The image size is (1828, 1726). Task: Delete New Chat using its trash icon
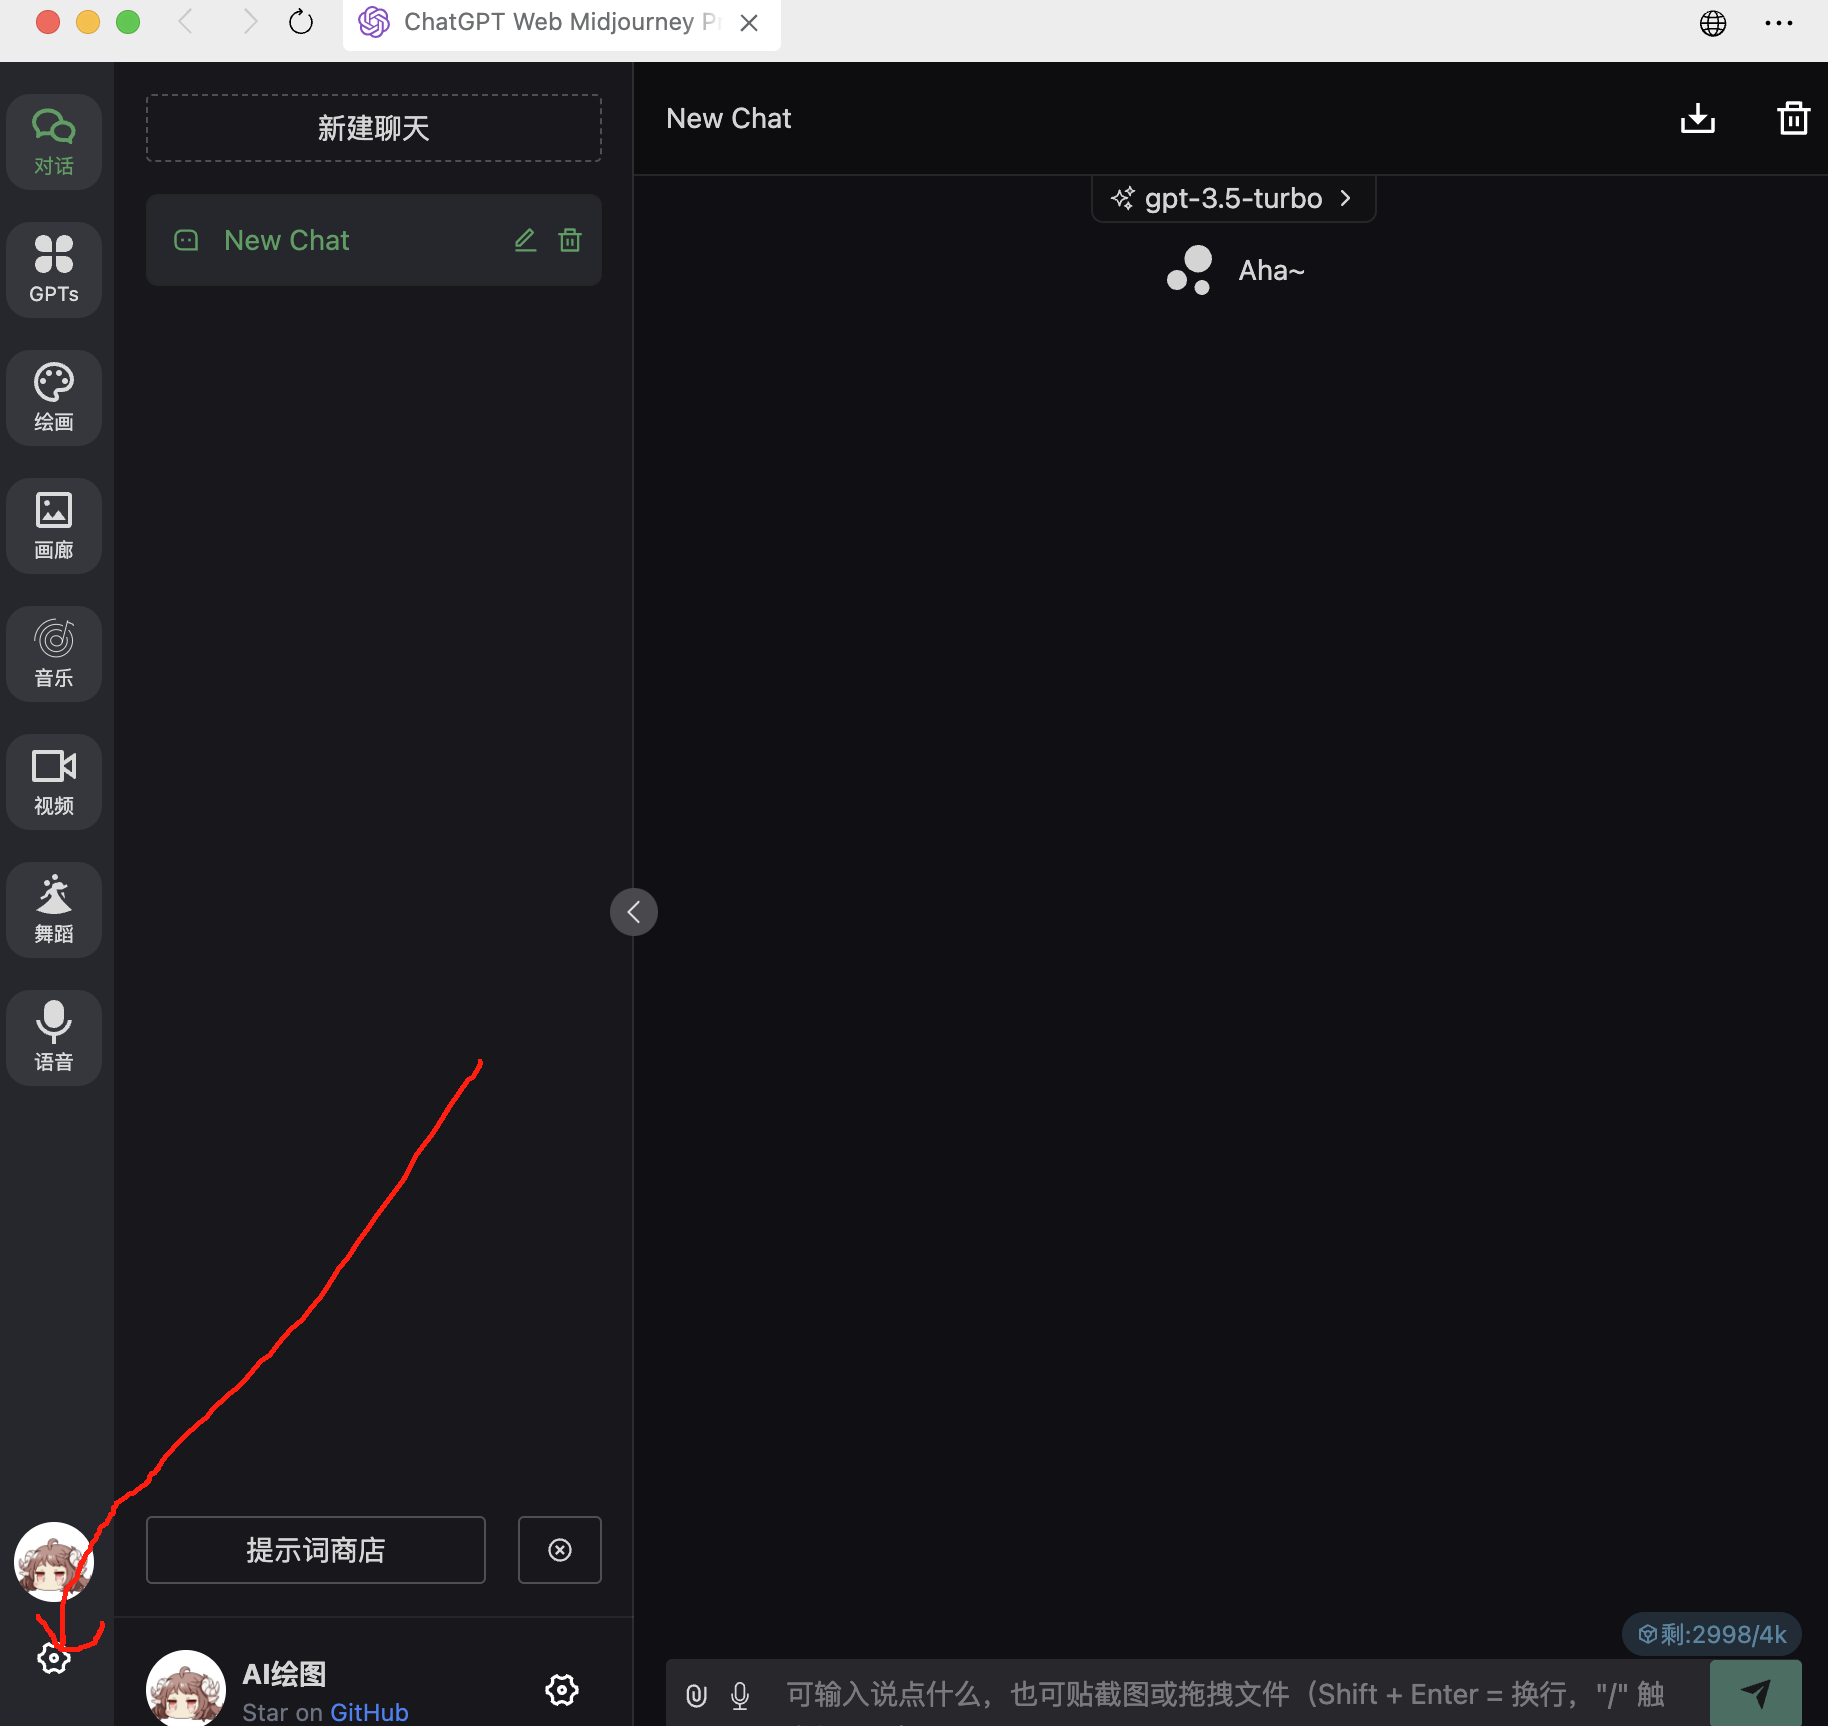(x=570, y=240)
